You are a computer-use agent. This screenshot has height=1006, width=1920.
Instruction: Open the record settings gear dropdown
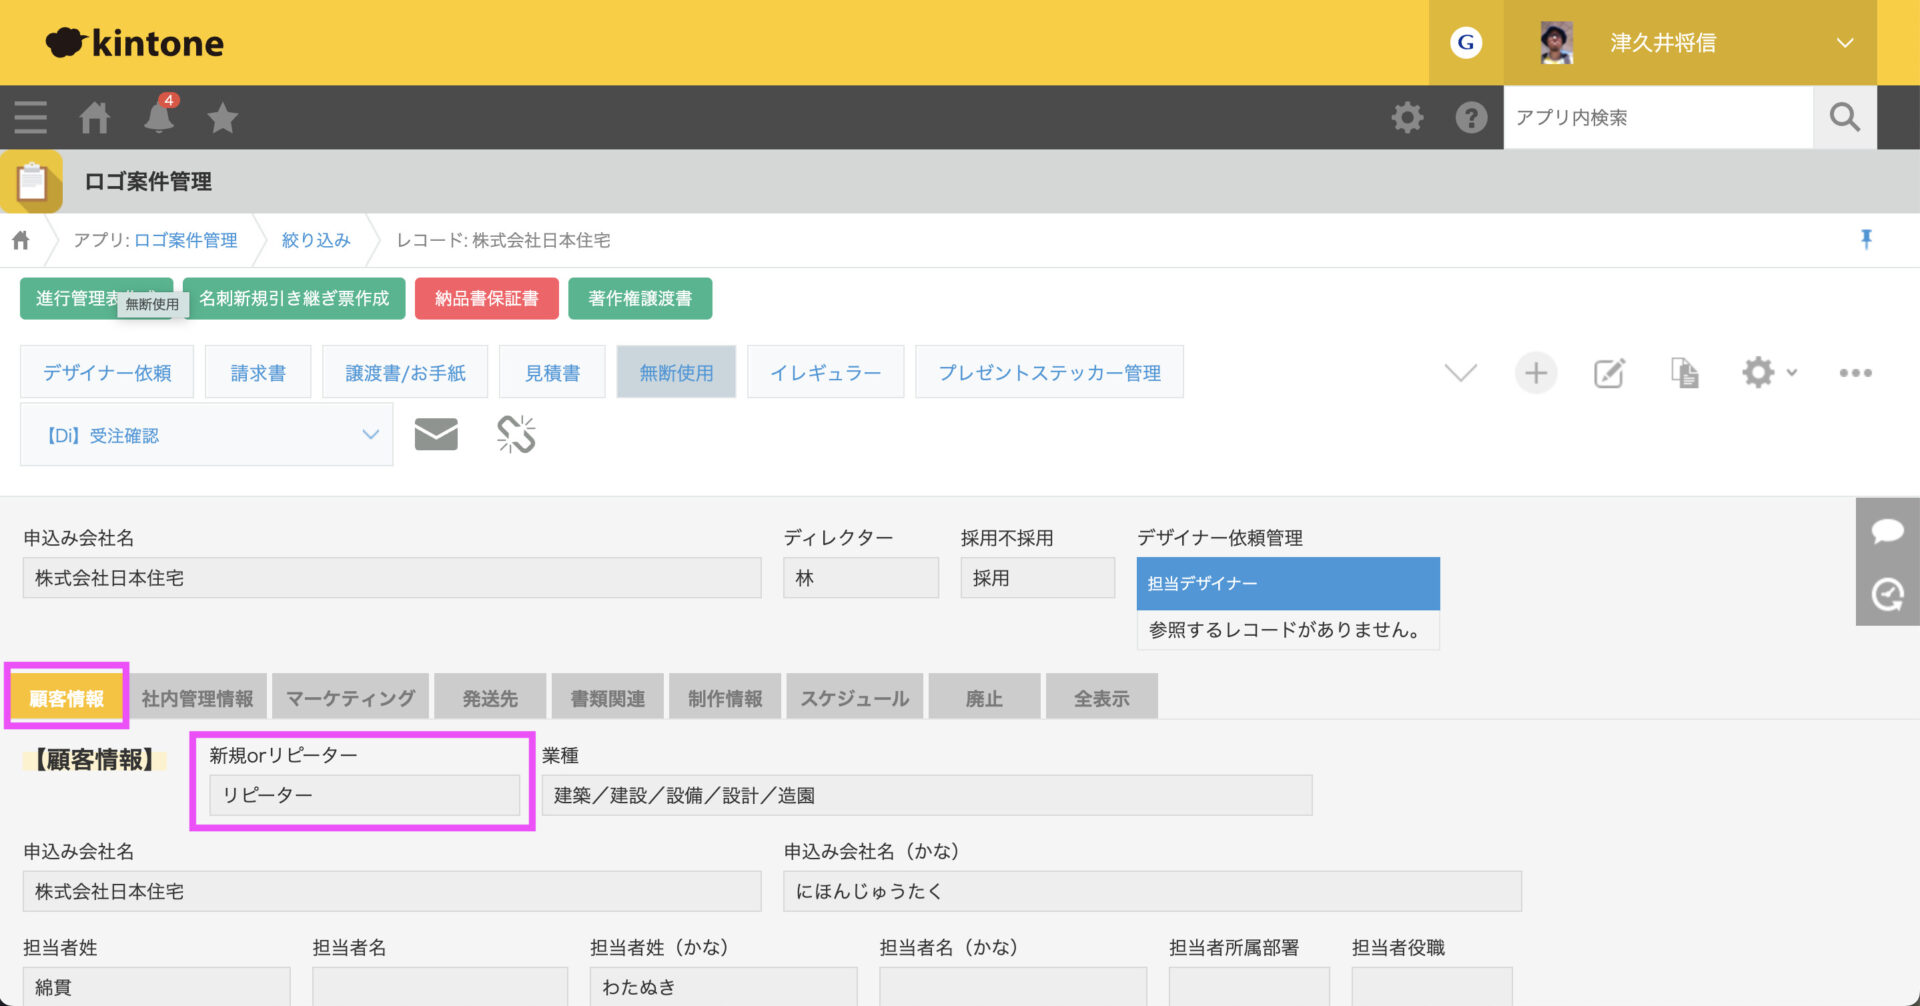tap(1769, 373)
